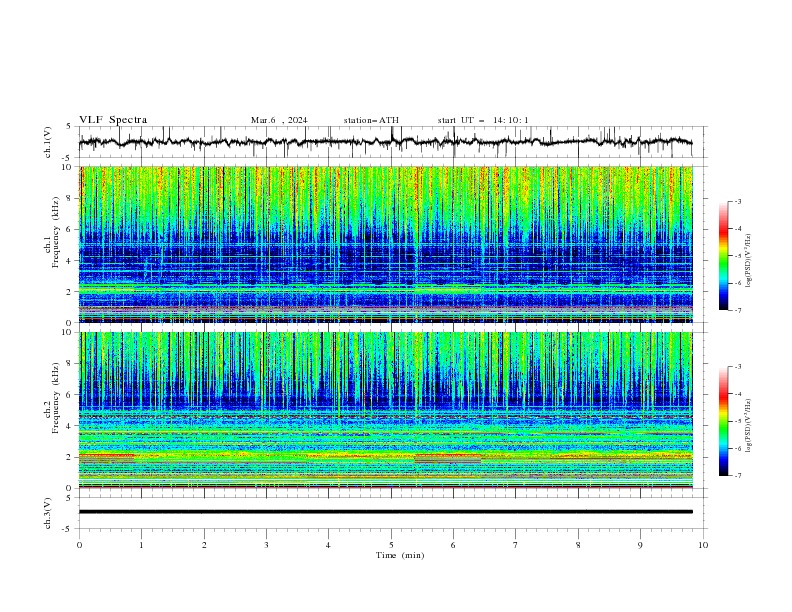792x612 pixels.
Task: Click the "ch.1(V)" axis label
Action: [48, 142]
